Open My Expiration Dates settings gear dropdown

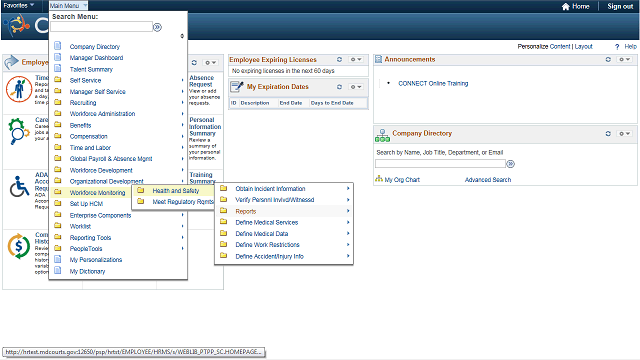pyautogui.click(x=356, y=87)
